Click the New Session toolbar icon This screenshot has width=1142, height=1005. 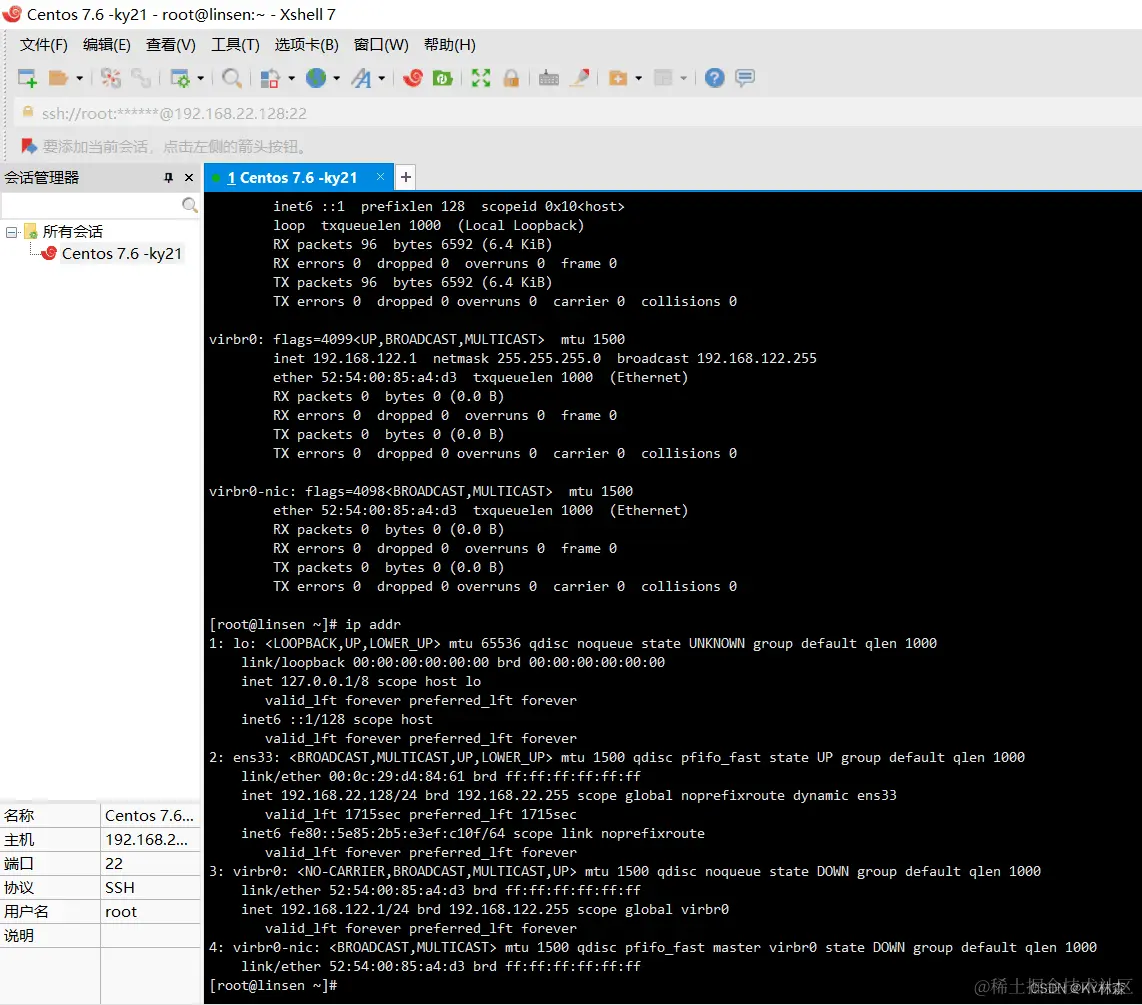tap(27, 78)
